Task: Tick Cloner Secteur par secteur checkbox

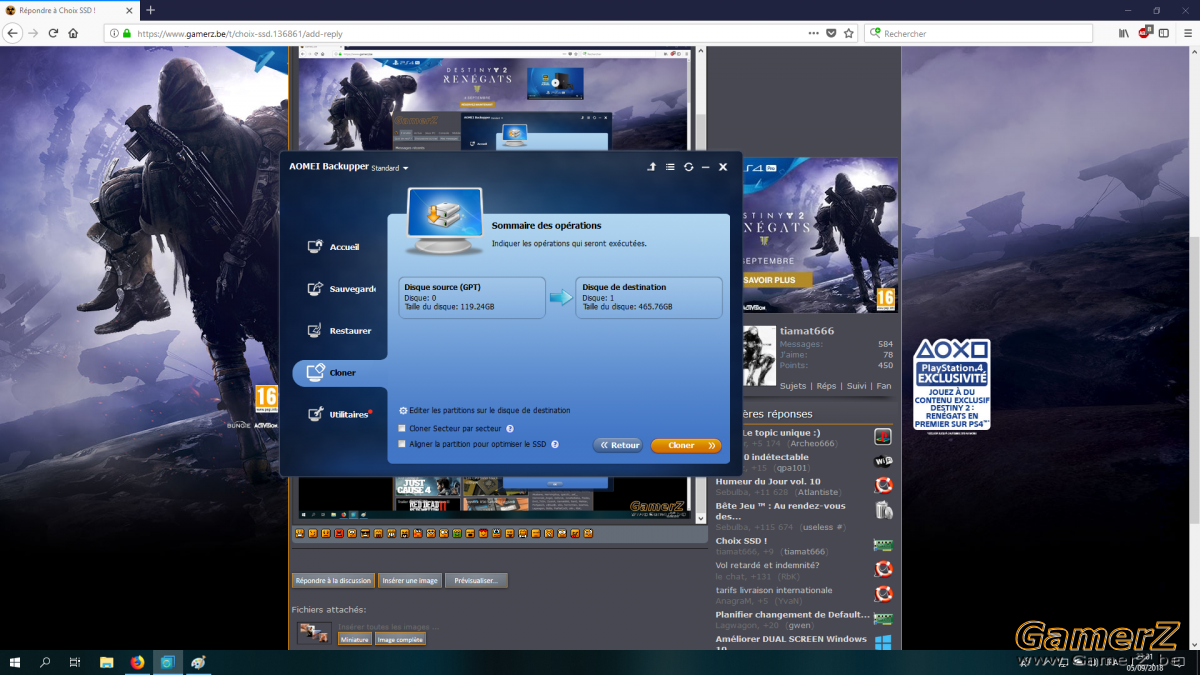Action: click(x=402, y=428)
